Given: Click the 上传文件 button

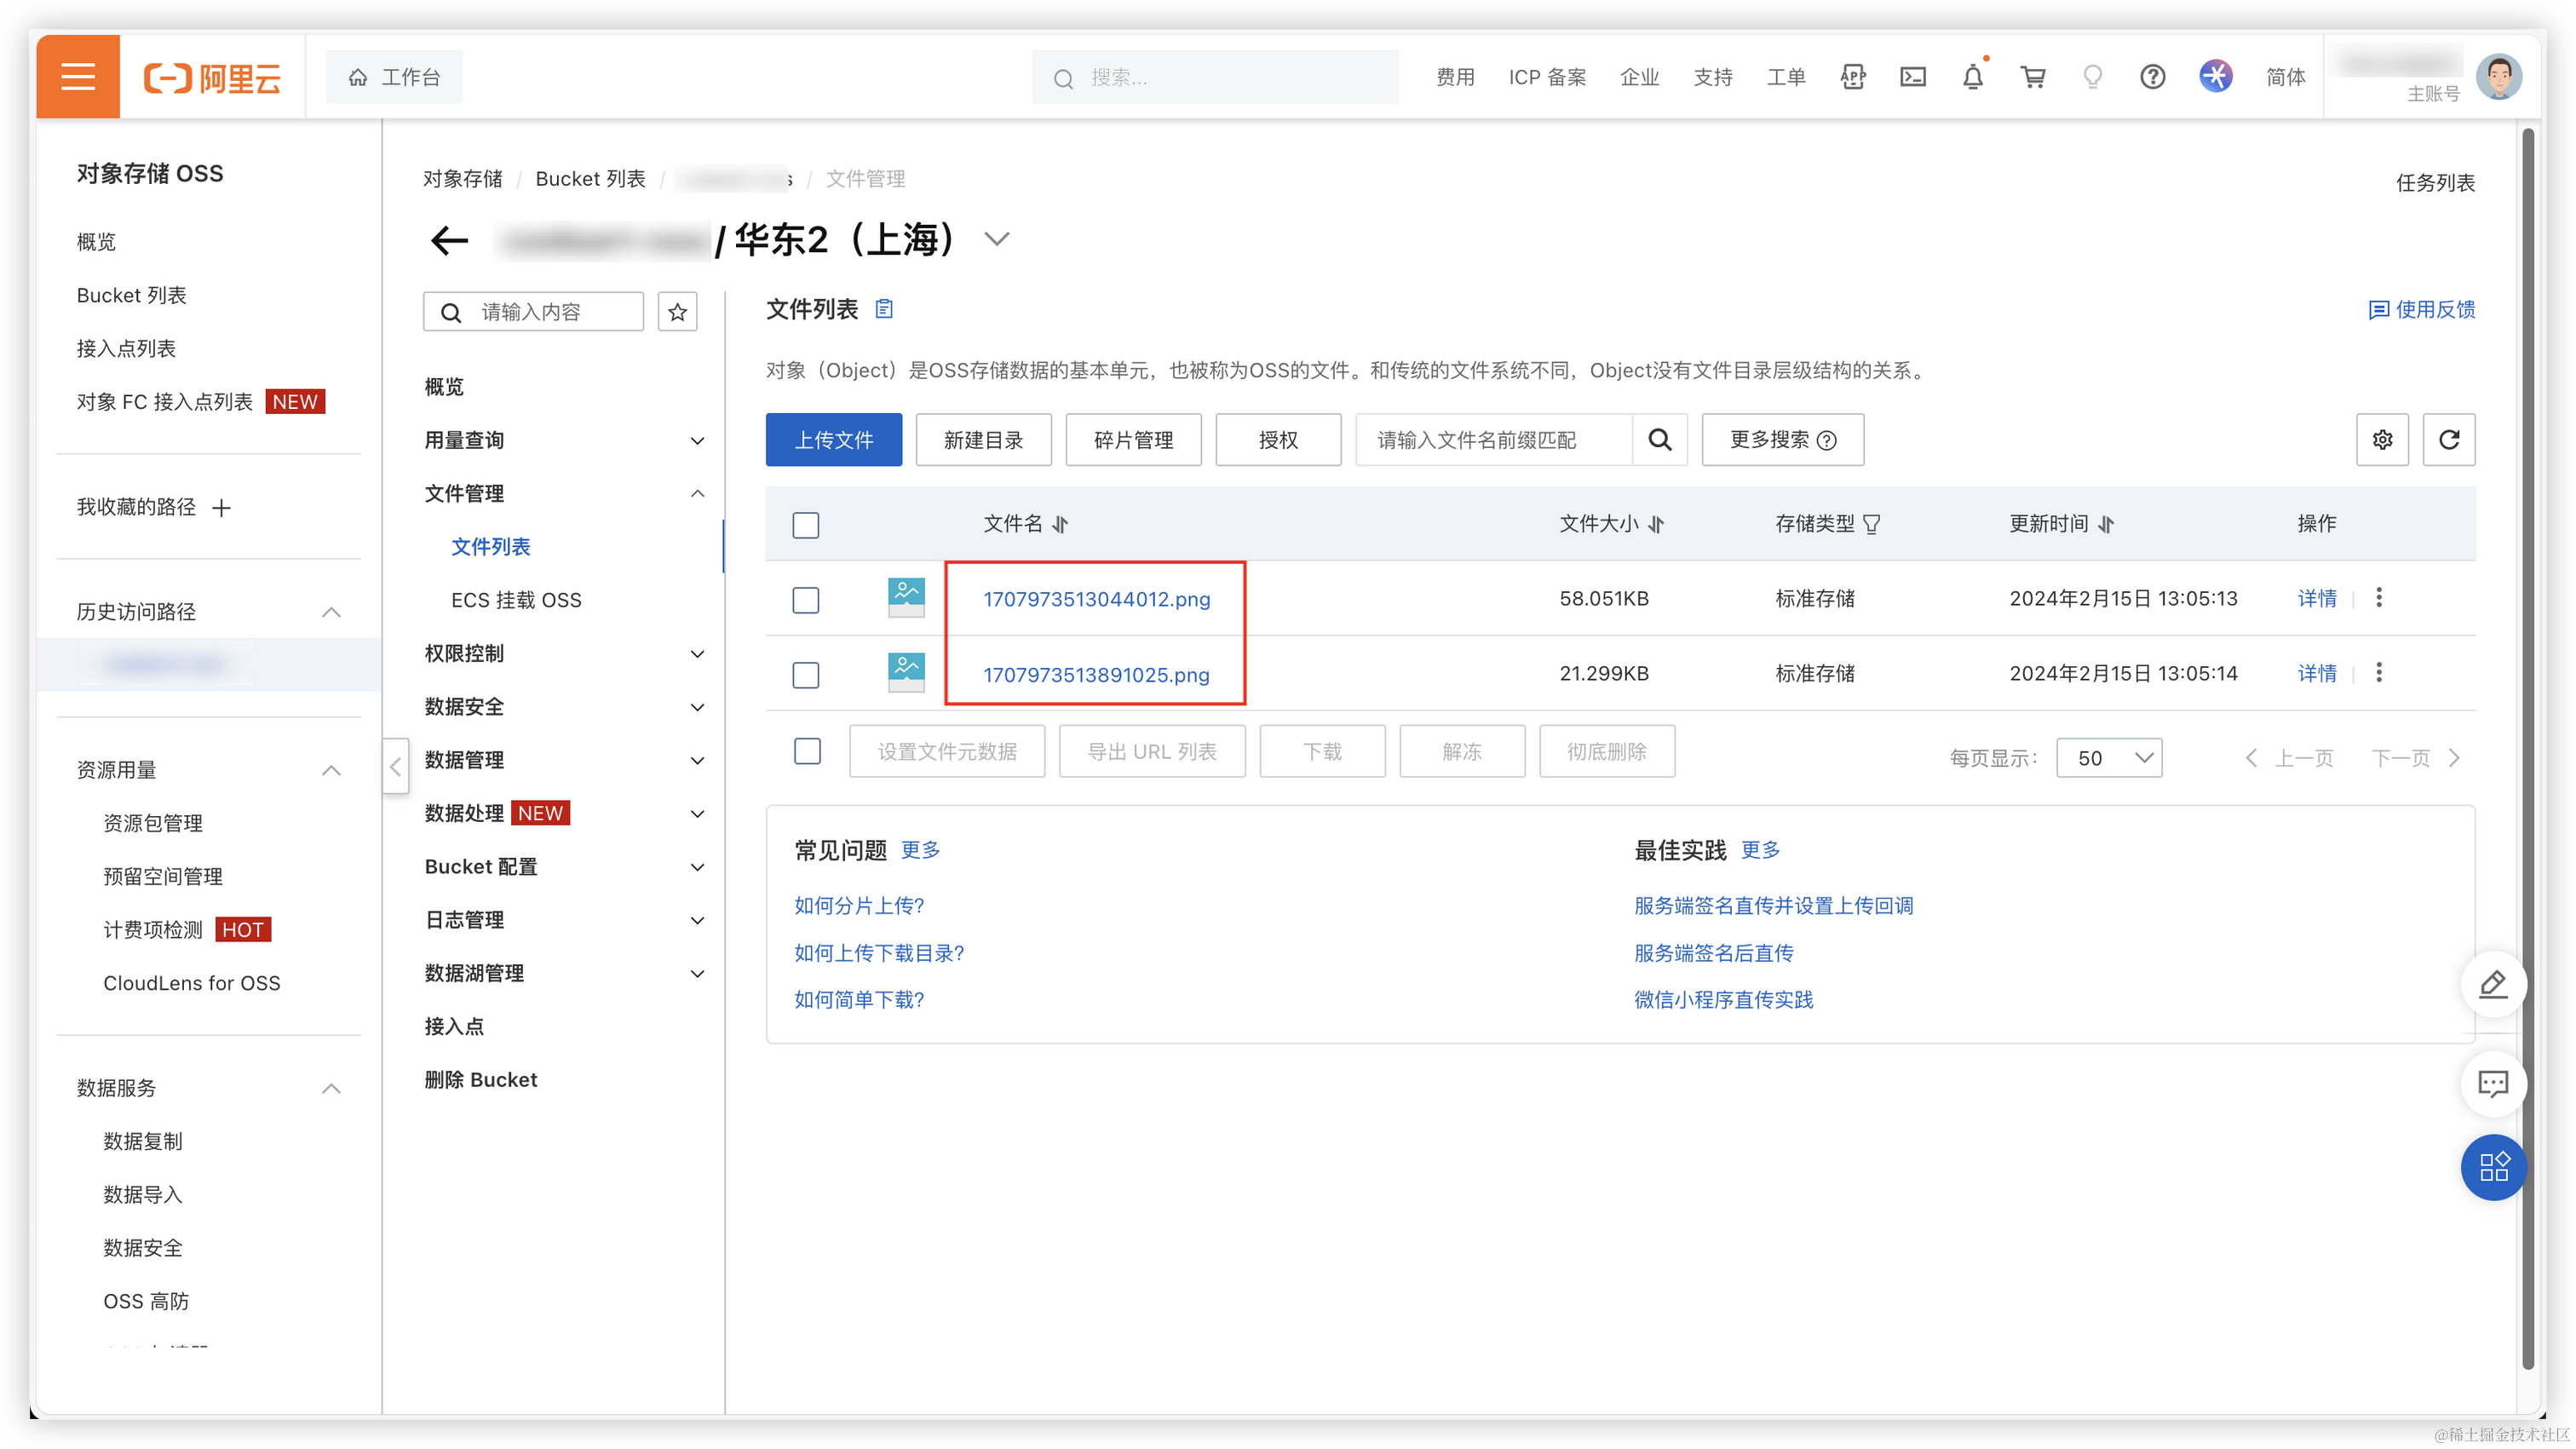Looking at the screenshot, I should tap(833, 439).
